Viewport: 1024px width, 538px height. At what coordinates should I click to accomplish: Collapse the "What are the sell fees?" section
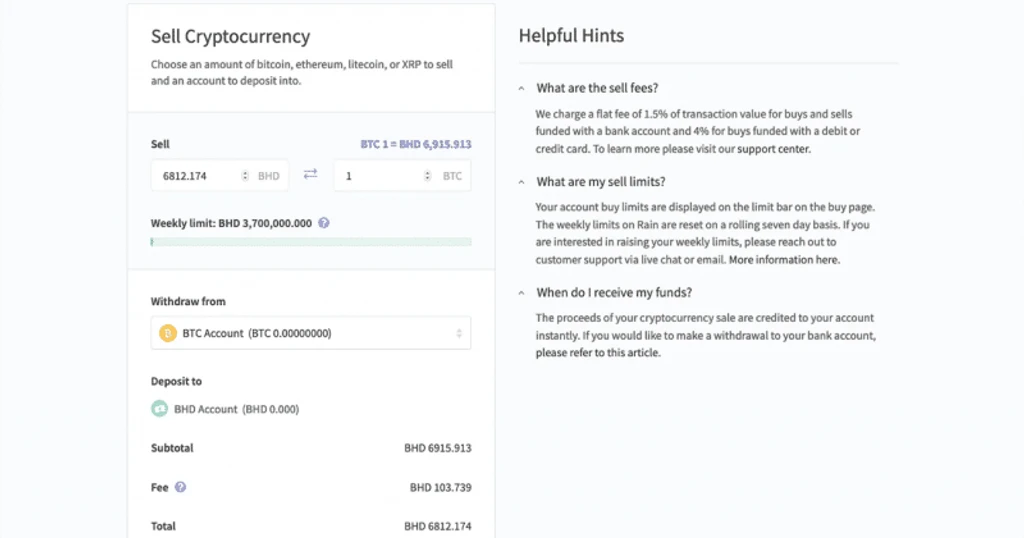pos(521,88)
